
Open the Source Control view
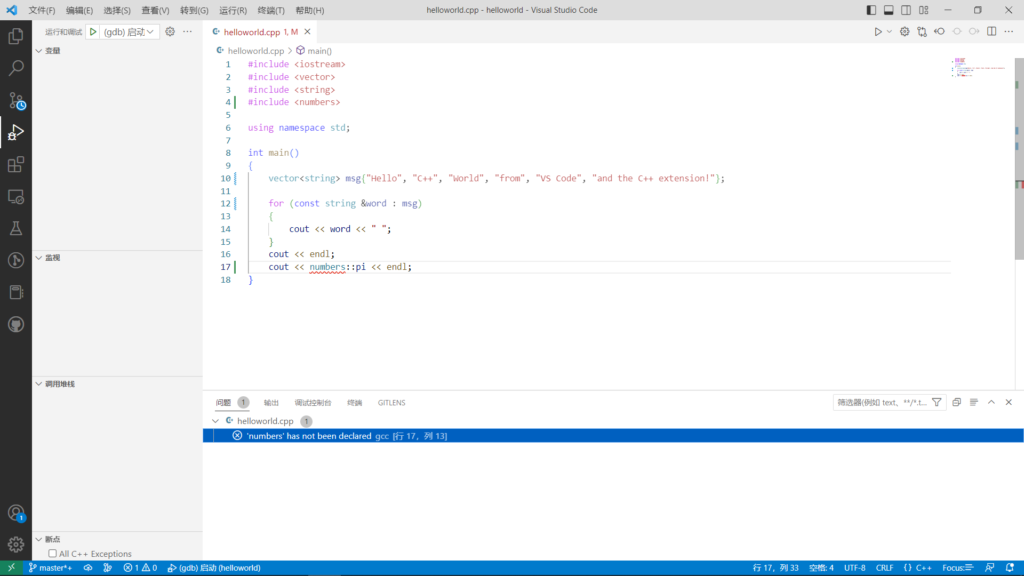click(x=16, y=101)
